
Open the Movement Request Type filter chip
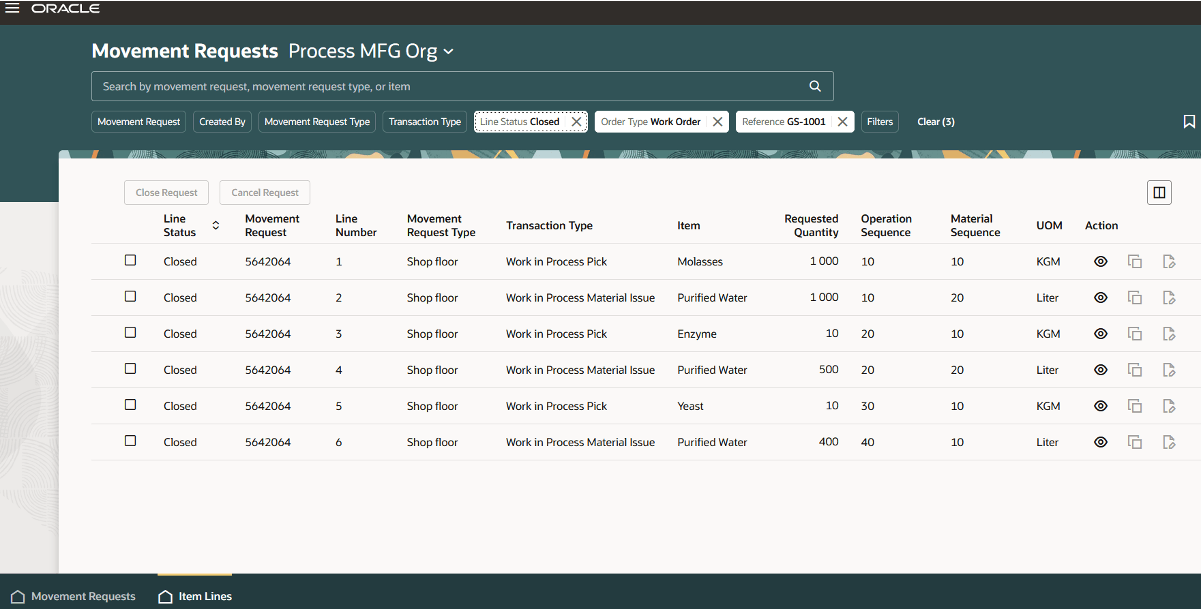(317, 122)
